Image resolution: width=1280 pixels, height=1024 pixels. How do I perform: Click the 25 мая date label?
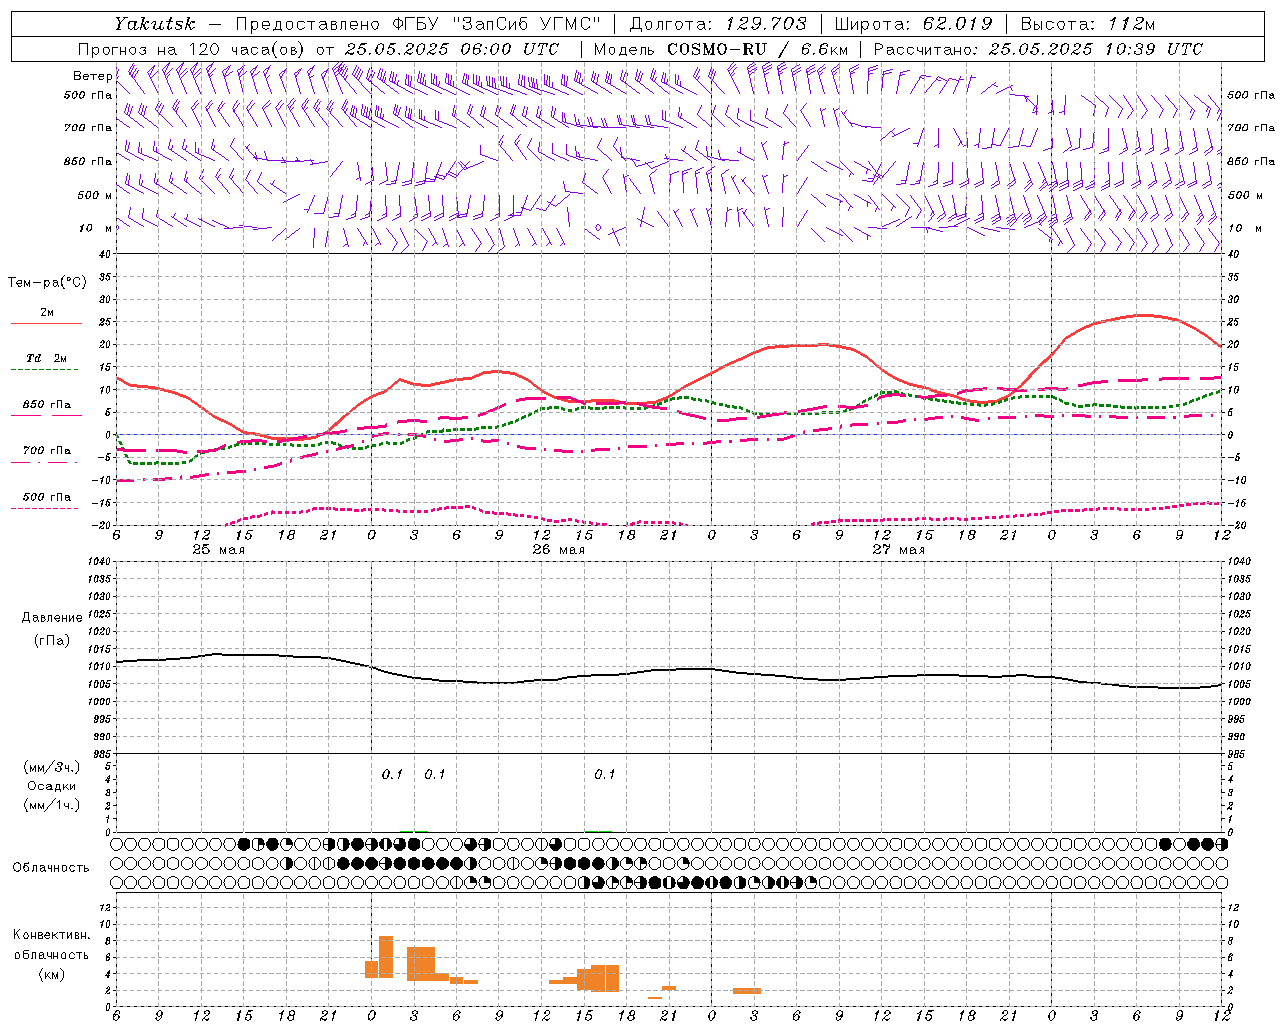(219, 549)
